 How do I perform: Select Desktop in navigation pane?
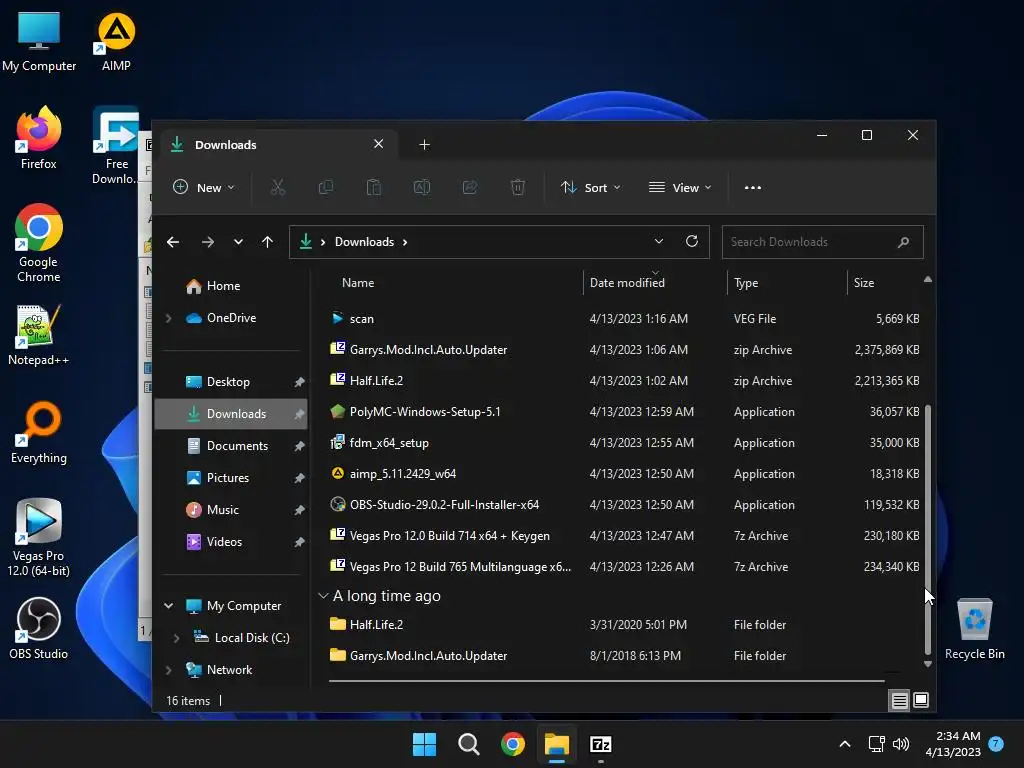point(231,382)
